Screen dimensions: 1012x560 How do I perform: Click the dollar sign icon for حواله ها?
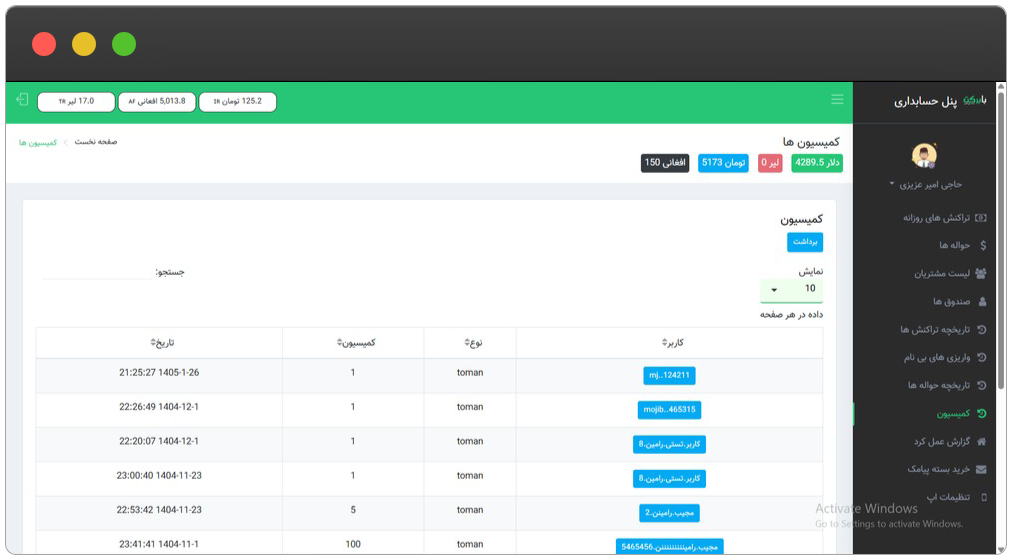coord(983,245)
